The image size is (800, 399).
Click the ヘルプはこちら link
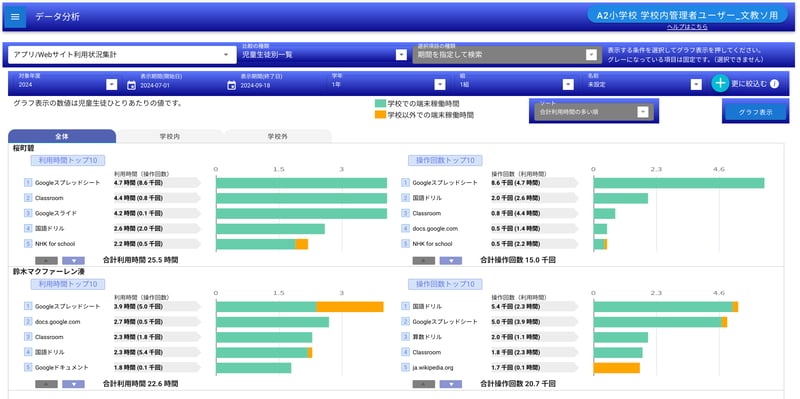click(x=687, y=27)
